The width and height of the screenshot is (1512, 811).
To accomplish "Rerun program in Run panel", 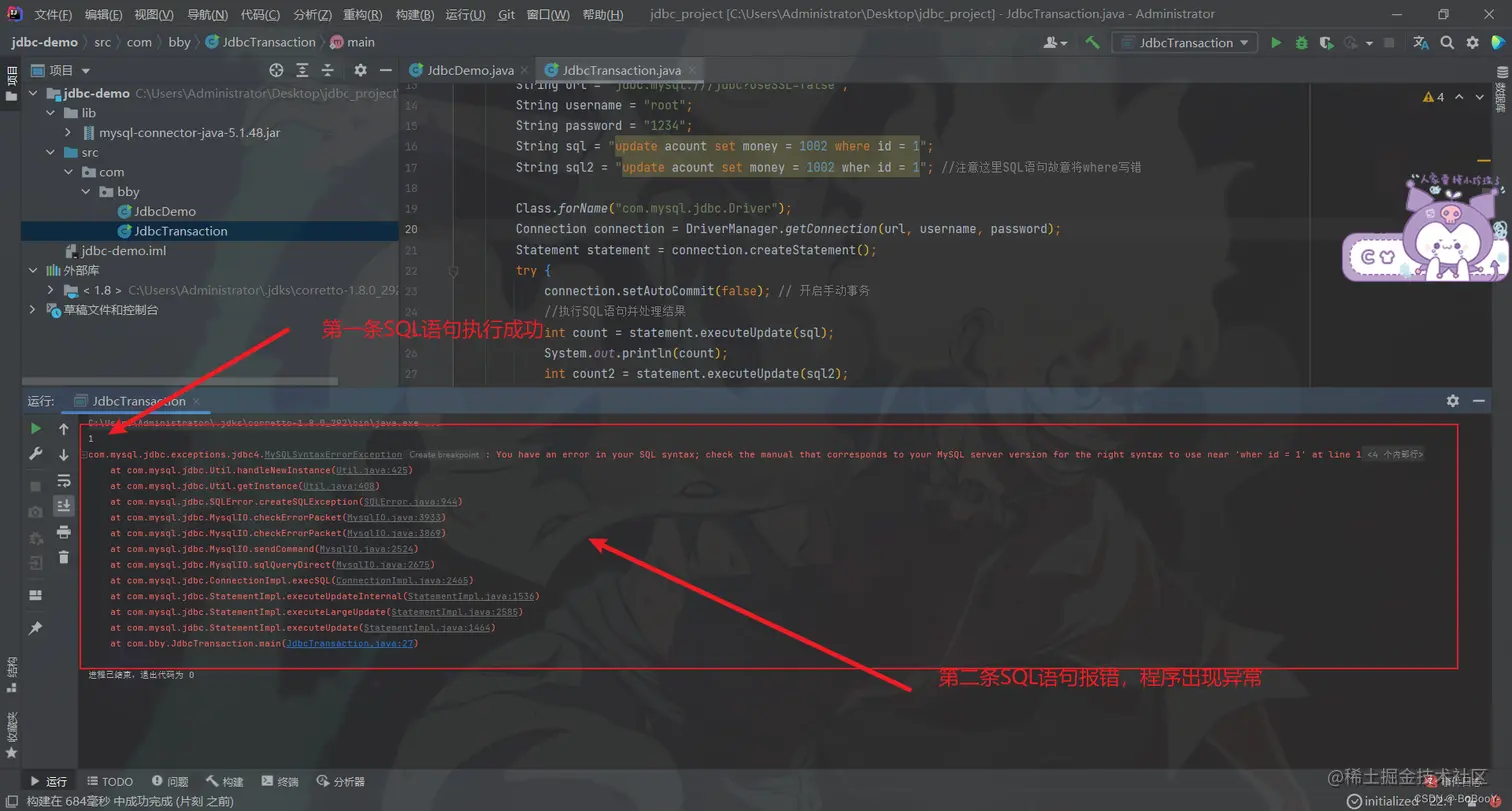I will coord(36,428).
